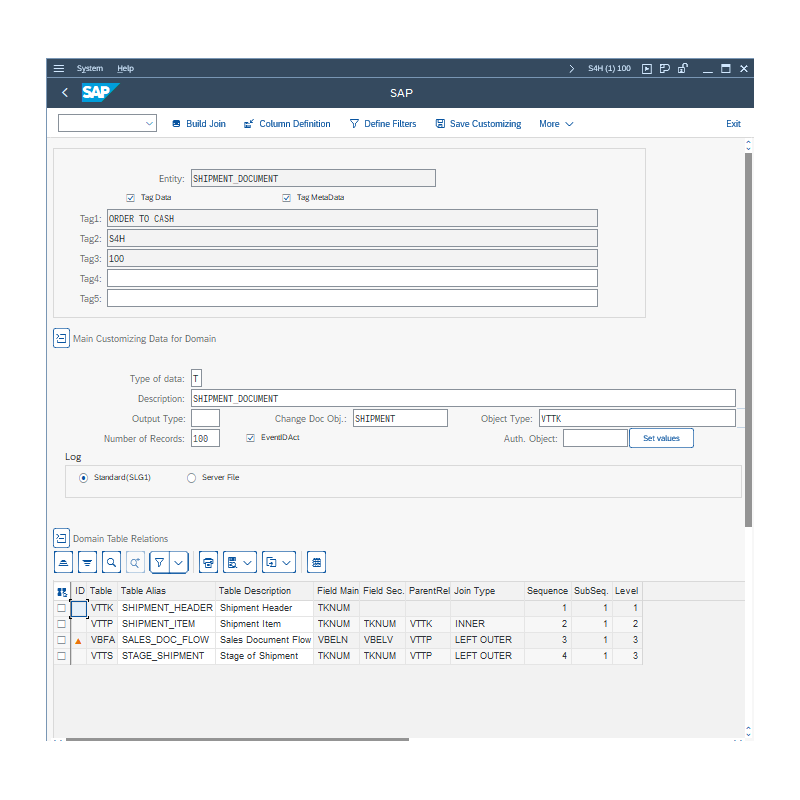The width and height of the screenshot is (800, 800).
Task: Click the Set values button for Auth. Object
Action: click(x=661, y=437)
